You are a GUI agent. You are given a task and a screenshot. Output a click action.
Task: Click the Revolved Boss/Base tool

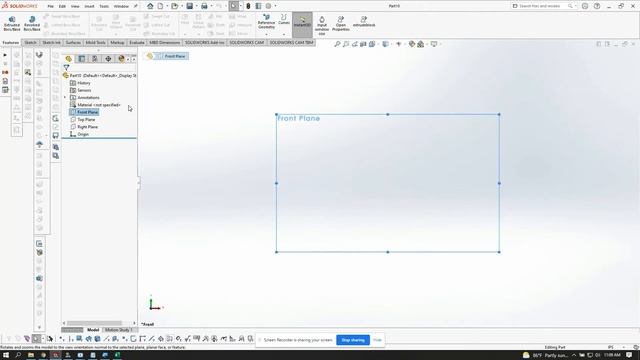(x=32, y=24)
